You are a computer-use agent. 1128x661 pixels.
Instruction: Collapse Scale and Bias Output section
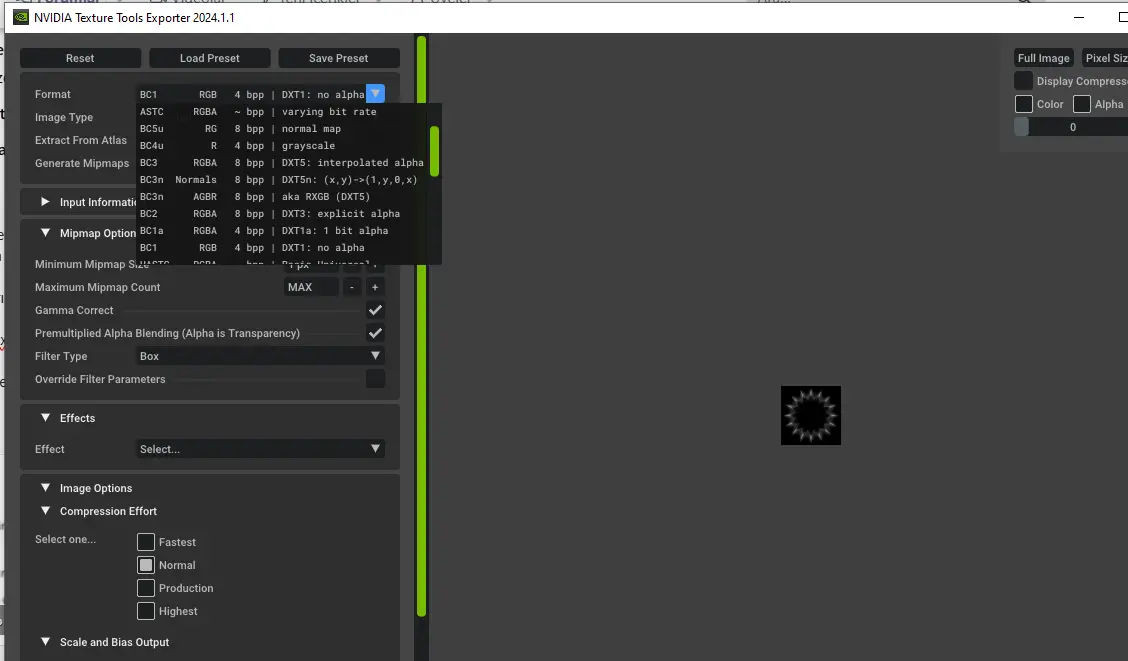coord(45,642)
